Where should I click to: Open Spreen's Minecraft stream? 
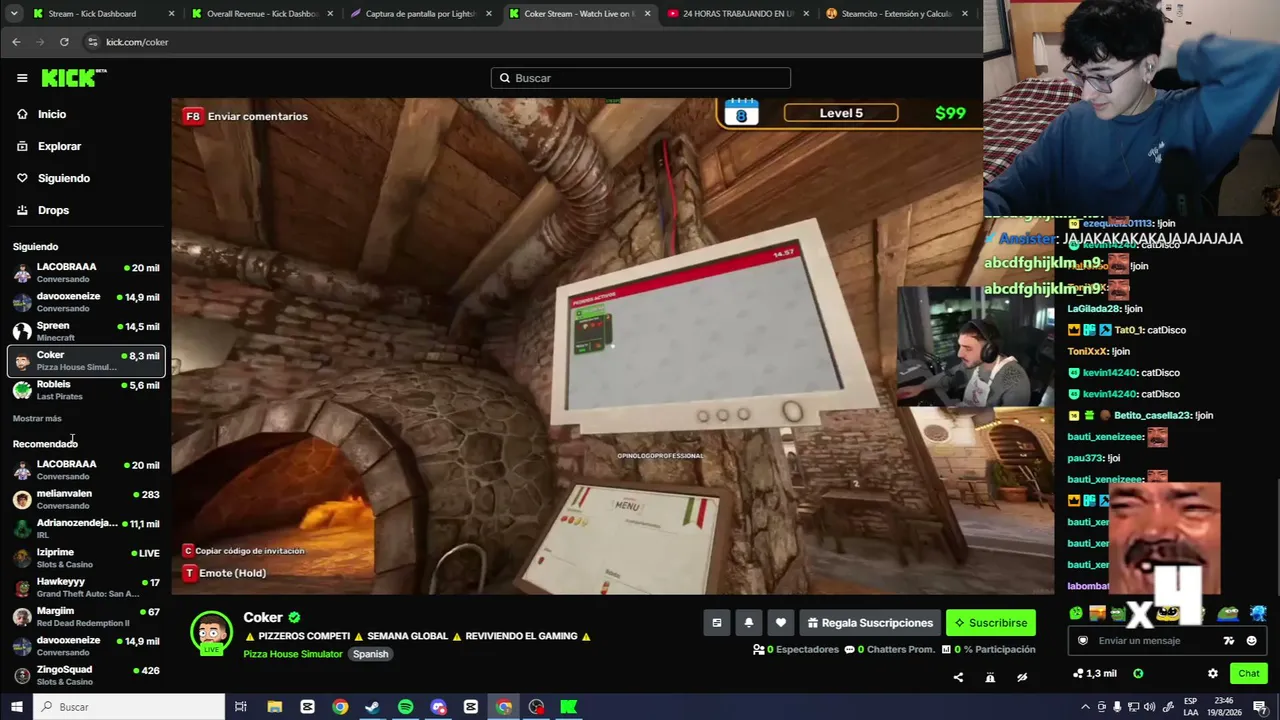coord(86,331)
